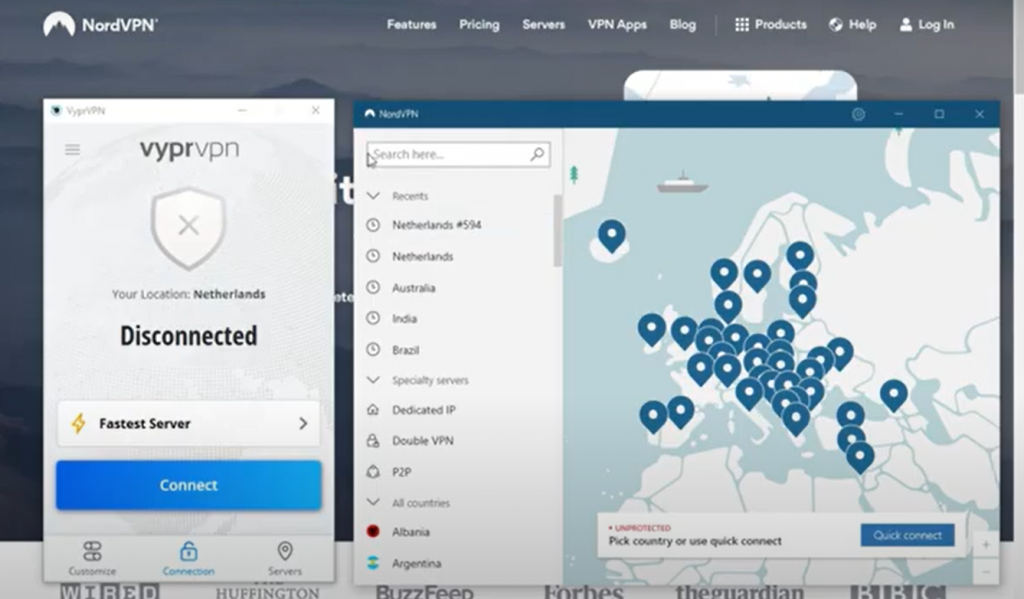This screenshot has height=599, width=1024.
Task: Click the Quick connect button
Action: point(907,535)
